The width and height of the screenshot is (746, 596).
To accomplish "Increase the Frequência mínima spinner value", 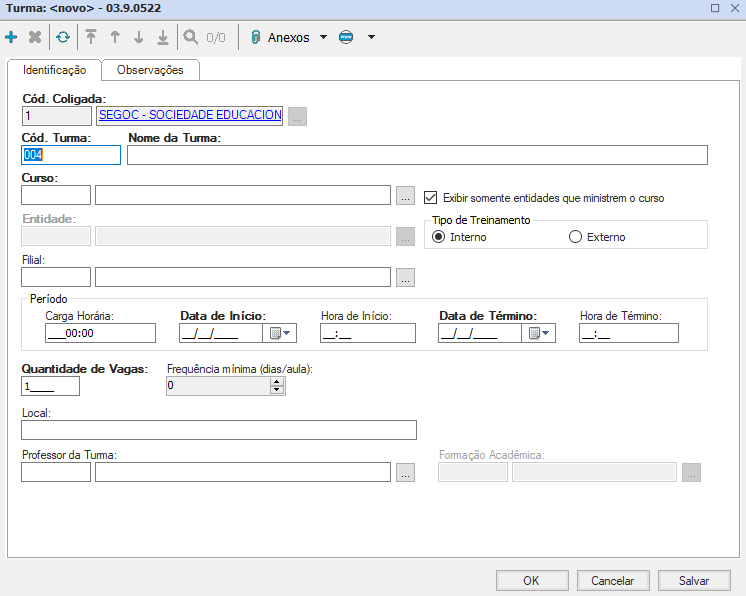I will click(x=277, y=380).
